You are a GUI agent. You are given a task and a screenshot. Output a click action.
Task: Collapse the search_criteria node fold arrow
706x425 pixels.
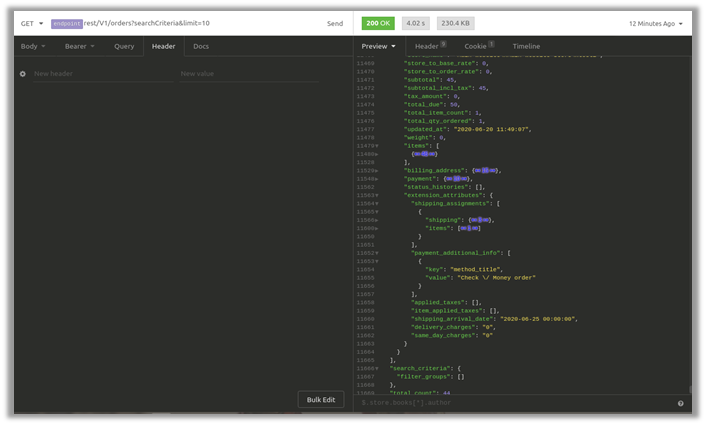click(x=376, y=368)
